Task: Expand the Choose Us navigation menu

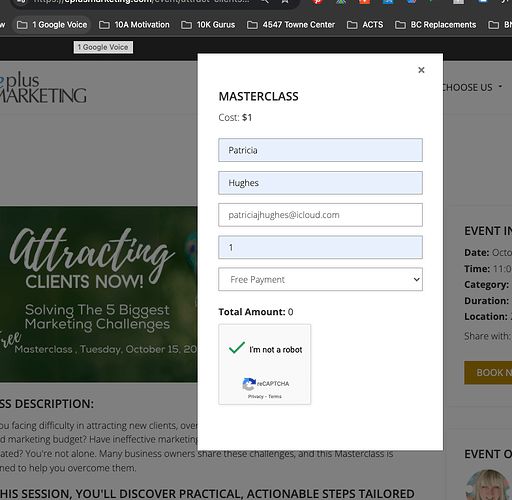Action: click(x=472, y=87)
